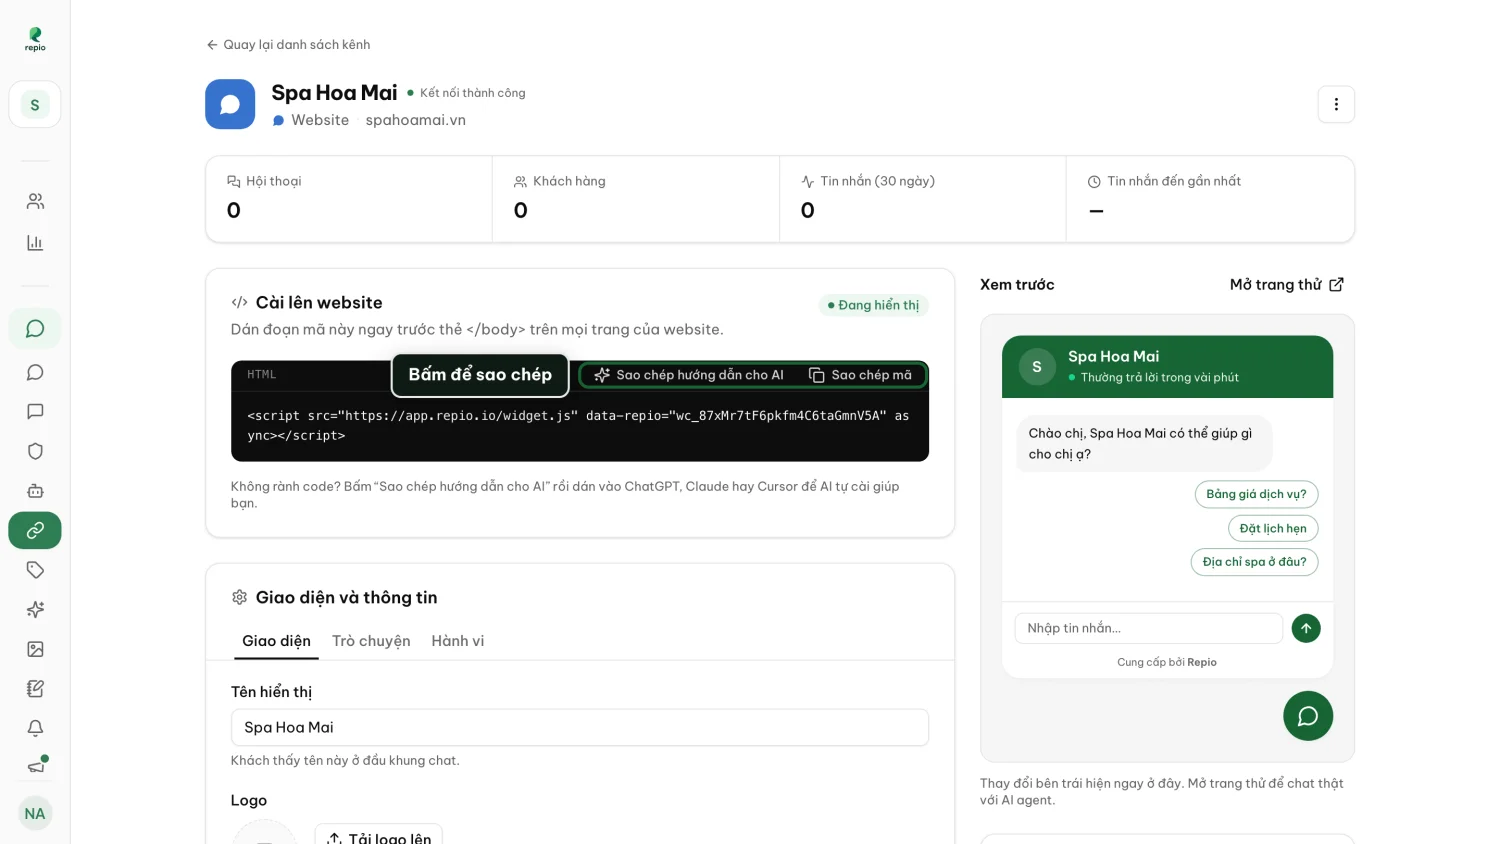
Task: Click the Kết nối thành công status text
Action: pyautogui.click(x=472, y=93)
